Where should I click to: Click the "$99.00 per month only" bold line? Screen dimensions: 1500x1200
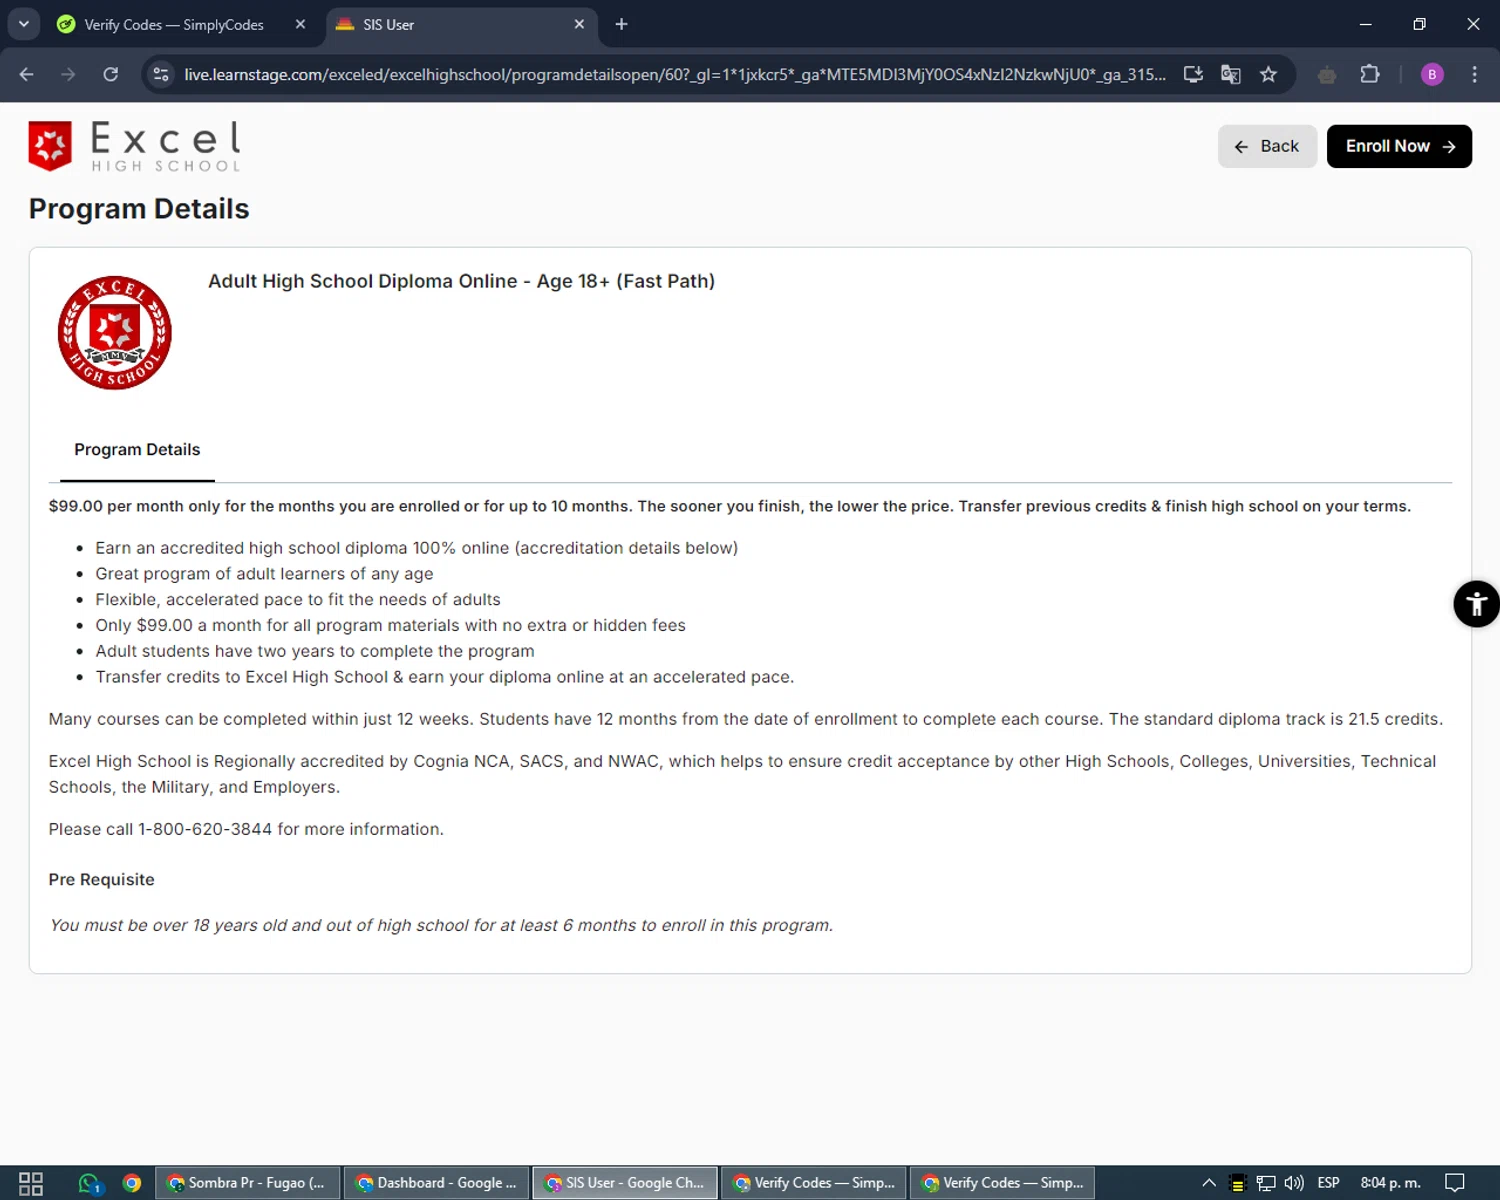tap(730, 506)
